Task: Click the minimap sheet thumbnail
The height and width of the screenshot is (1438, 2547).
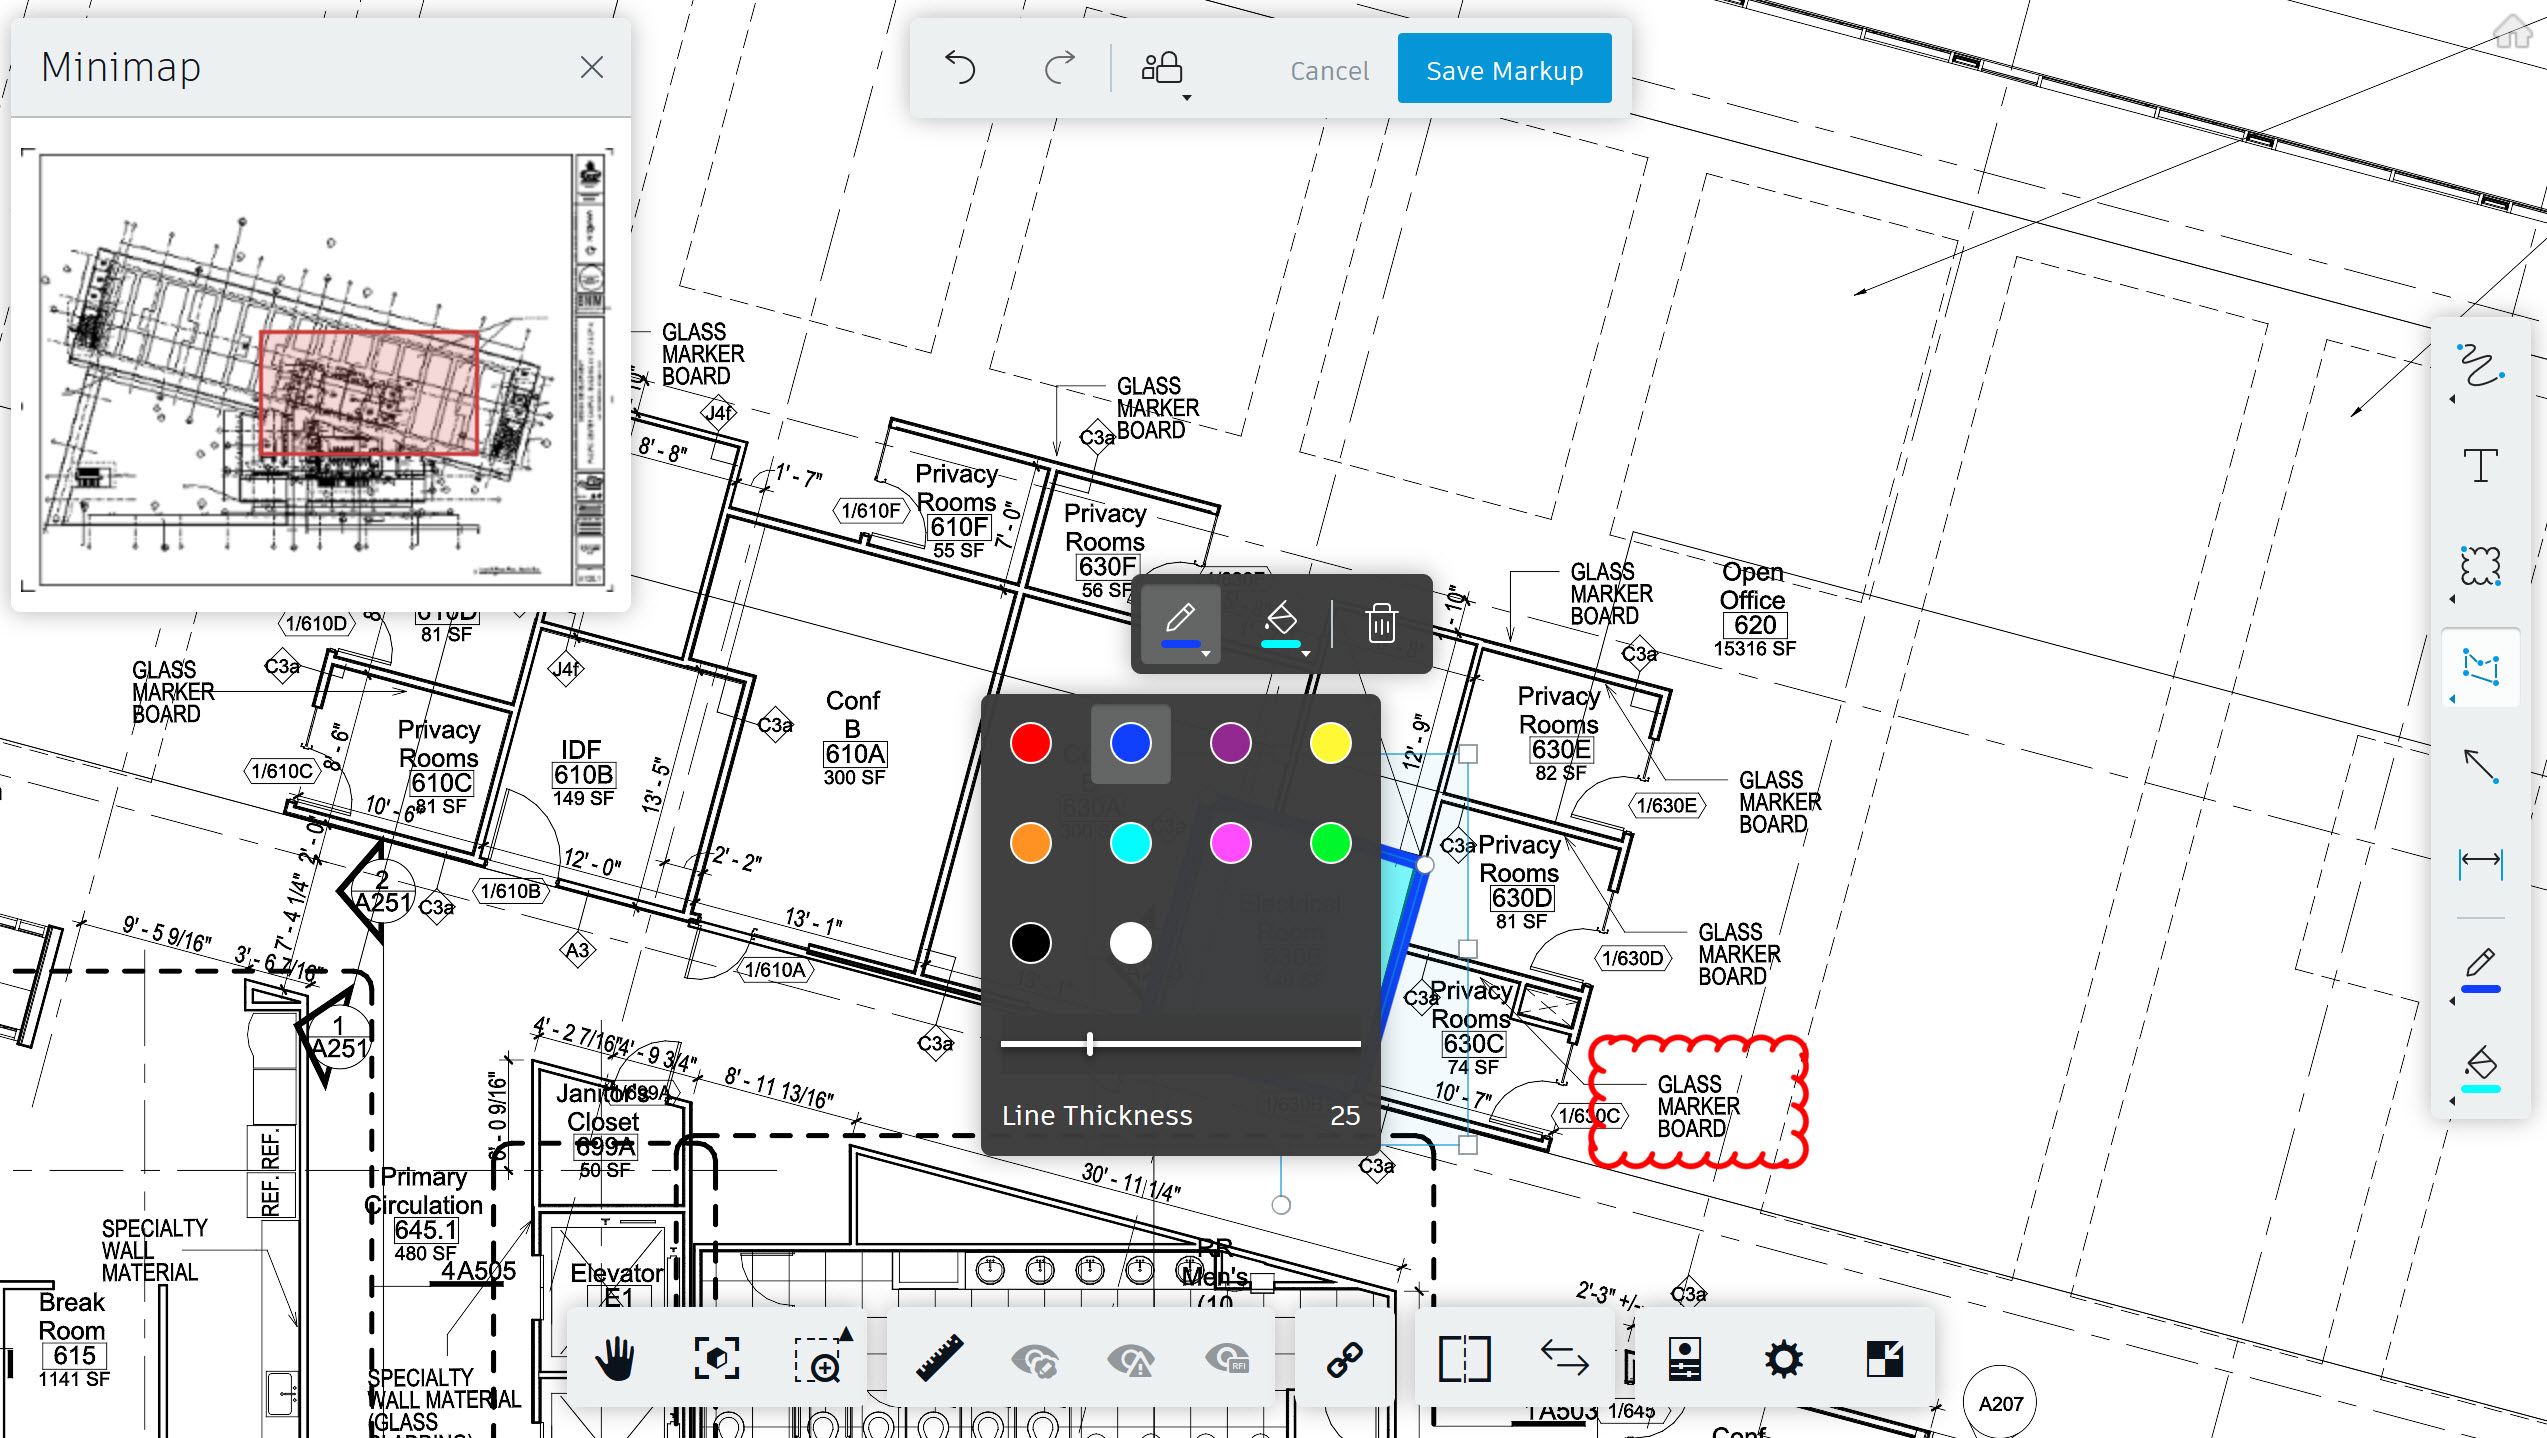Action: click(x=318, y=369)
